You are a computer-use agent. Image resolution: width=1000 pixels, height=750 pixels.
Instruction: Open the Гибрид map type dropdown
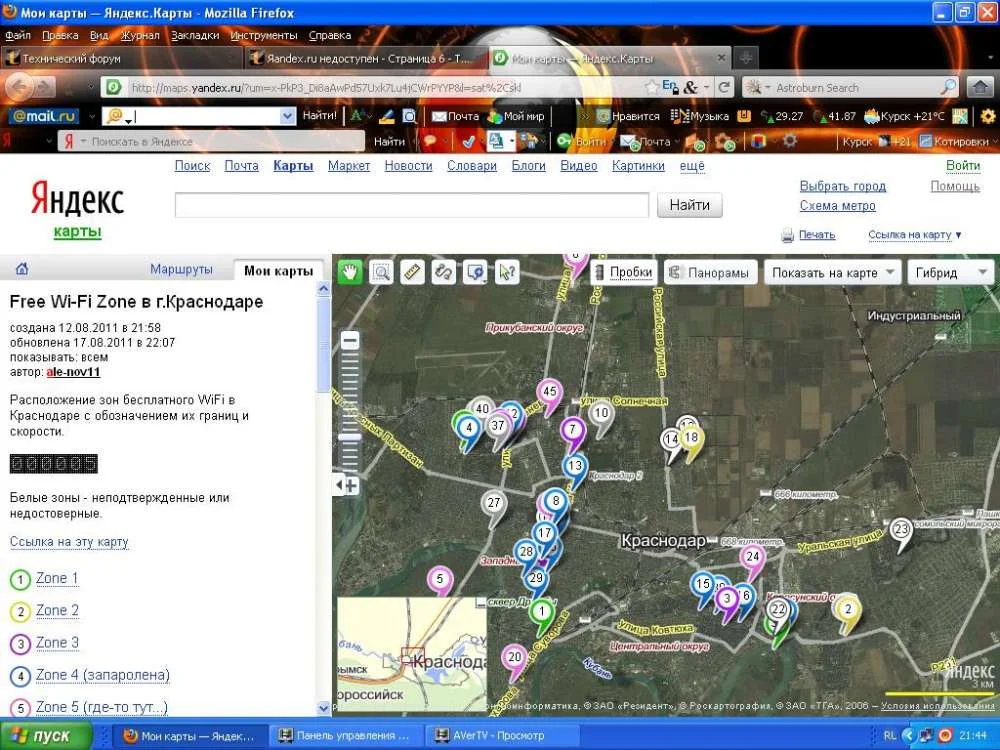click(x=951, y=272)
